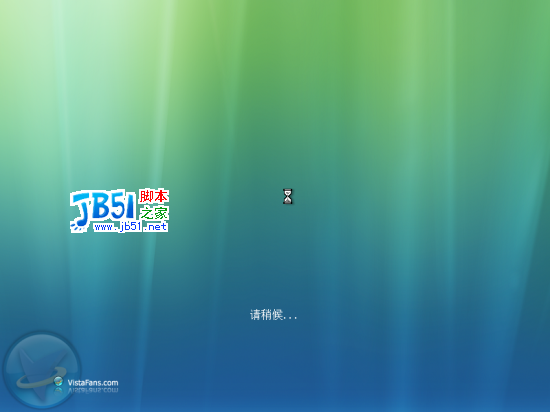550x412 pixels.
Task: Click the .net part of the URL
Action: coord(155,227)
